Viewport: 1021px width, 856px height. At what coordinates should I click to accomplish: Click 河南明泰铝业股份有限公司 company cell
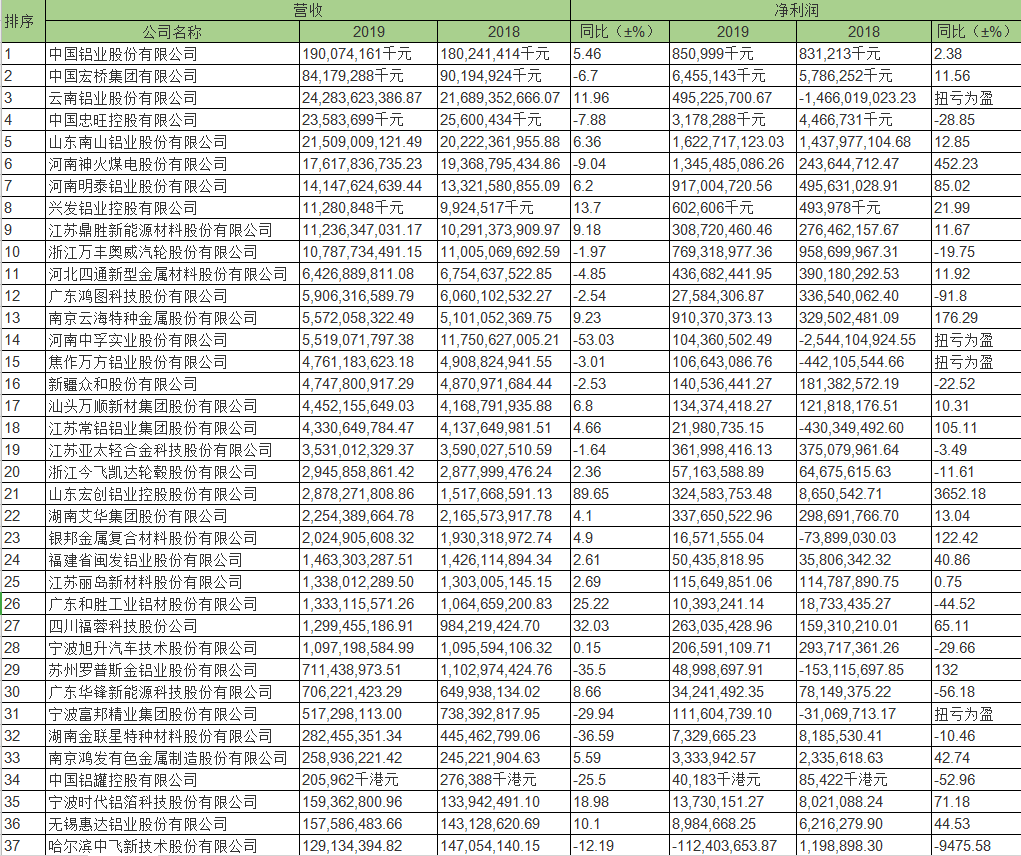coord(173,186)
